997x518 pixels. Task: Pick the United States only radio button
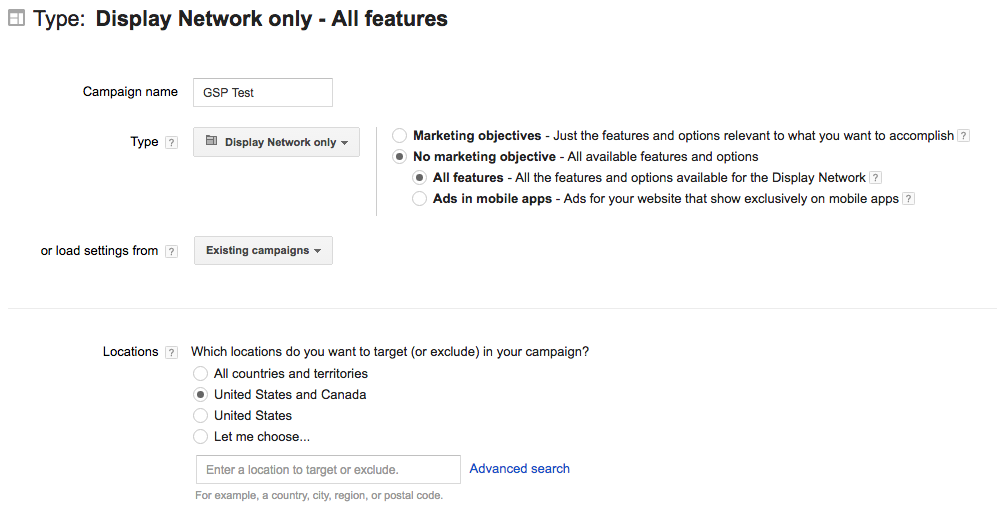[x=201, y=416]
